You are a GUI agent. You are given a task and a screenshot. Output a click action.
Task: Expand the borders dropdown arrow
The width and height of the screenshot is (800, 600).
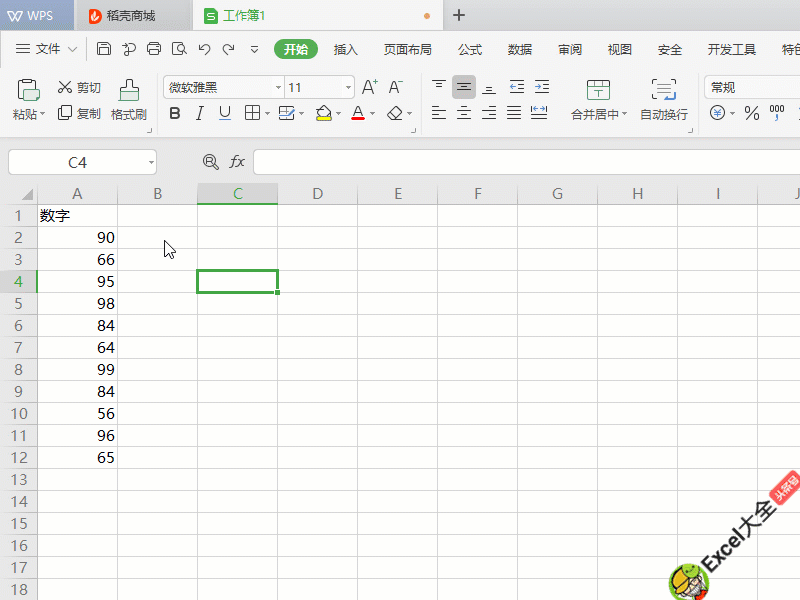point(267,113)
